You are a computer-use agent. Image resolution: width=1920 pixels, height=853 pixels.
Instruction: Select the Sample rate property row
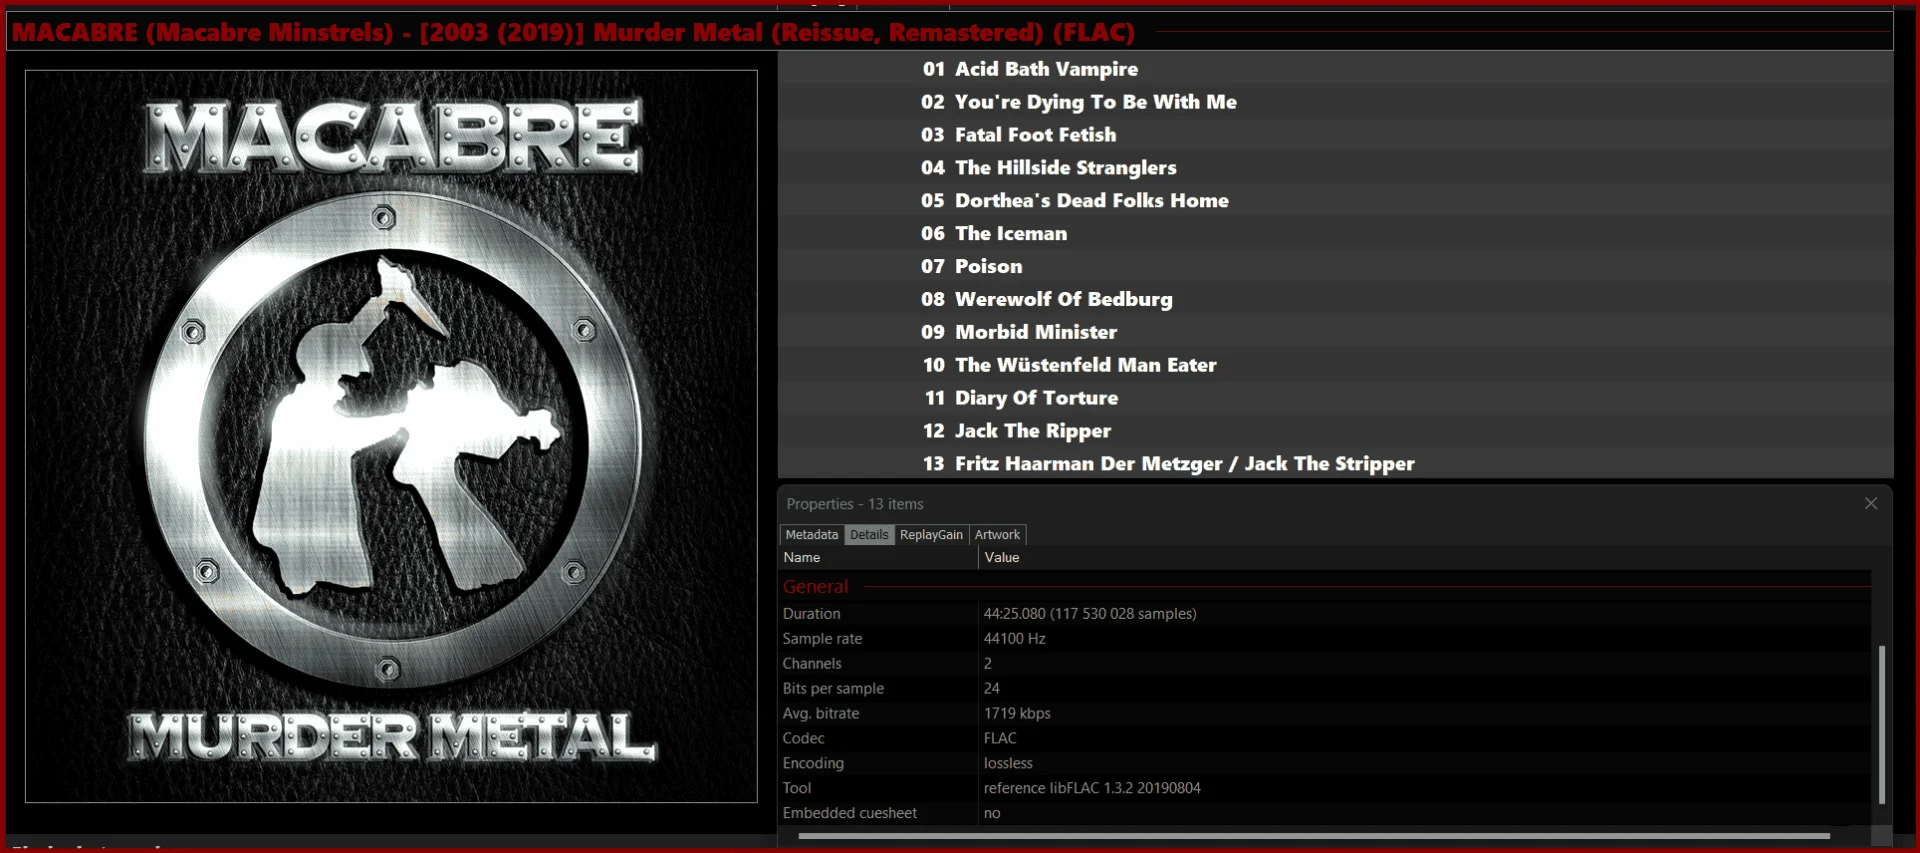[x=1325, y=639]
